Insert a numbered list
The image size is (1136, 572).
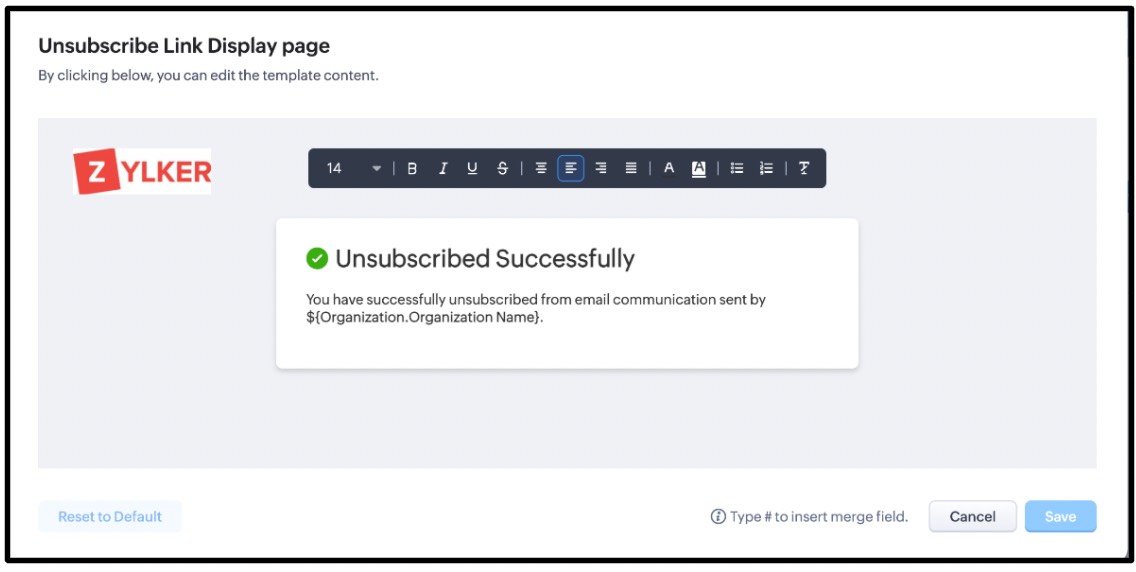point(766,168)
